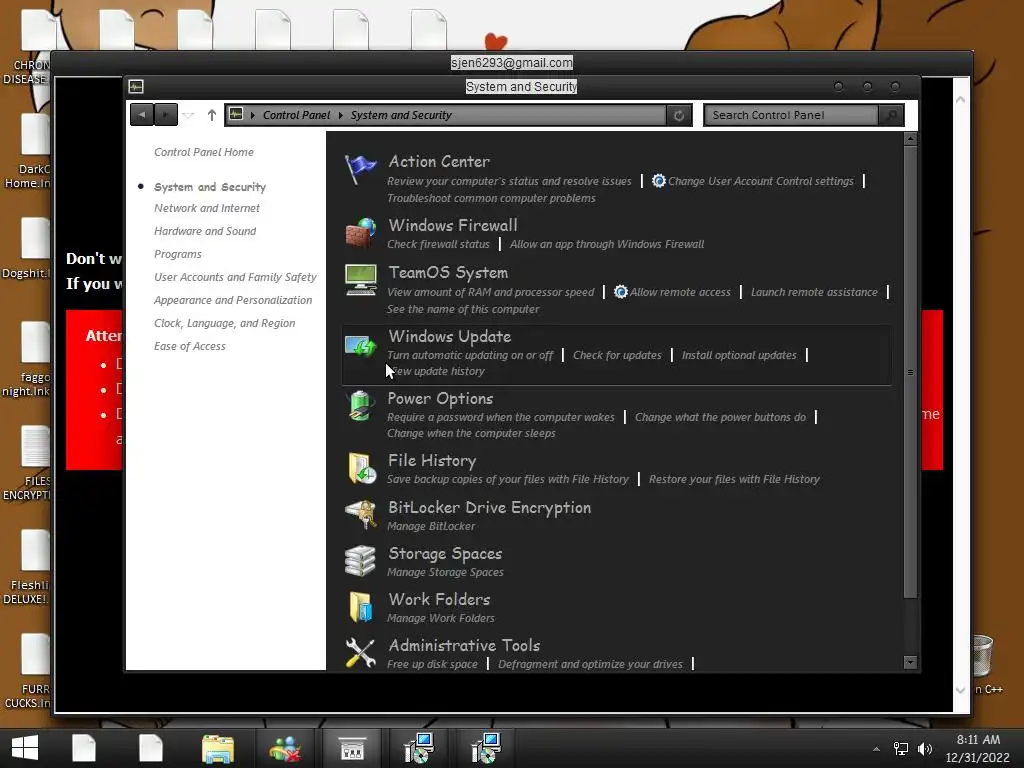
Task: Click Check for updates link
Action: (617, 355)
